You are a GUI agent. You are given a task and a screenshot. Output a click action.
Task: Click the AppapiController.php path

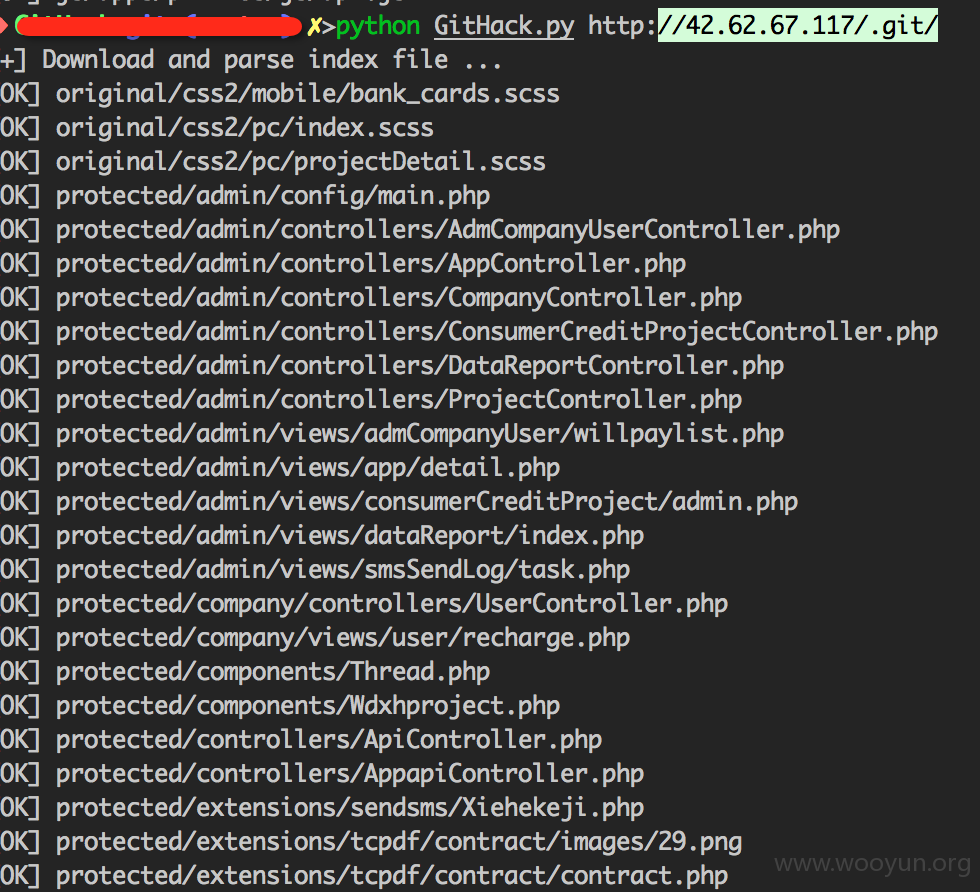(349, 774)
